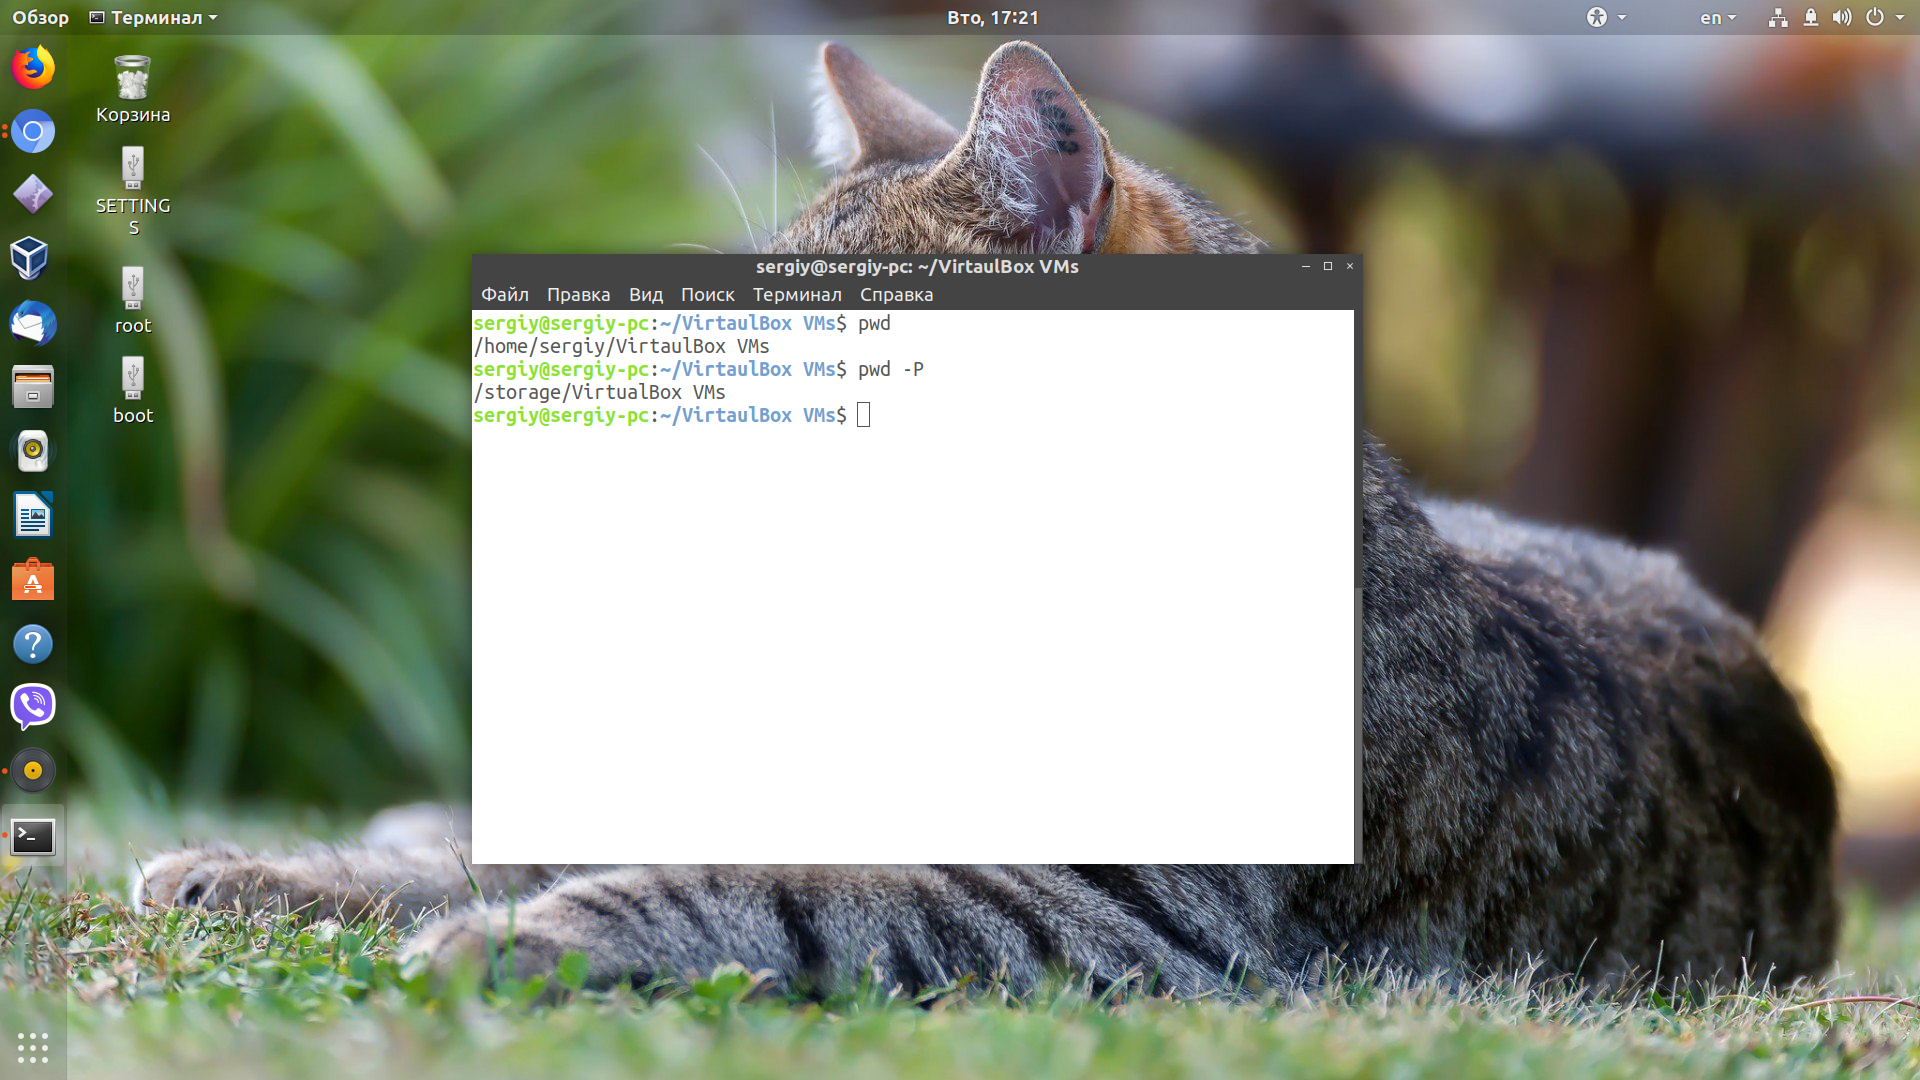Image resolution: width=1920 pixels, height=1080 pixels.
Task: Click the network status icon
Action: point(1778,17)
